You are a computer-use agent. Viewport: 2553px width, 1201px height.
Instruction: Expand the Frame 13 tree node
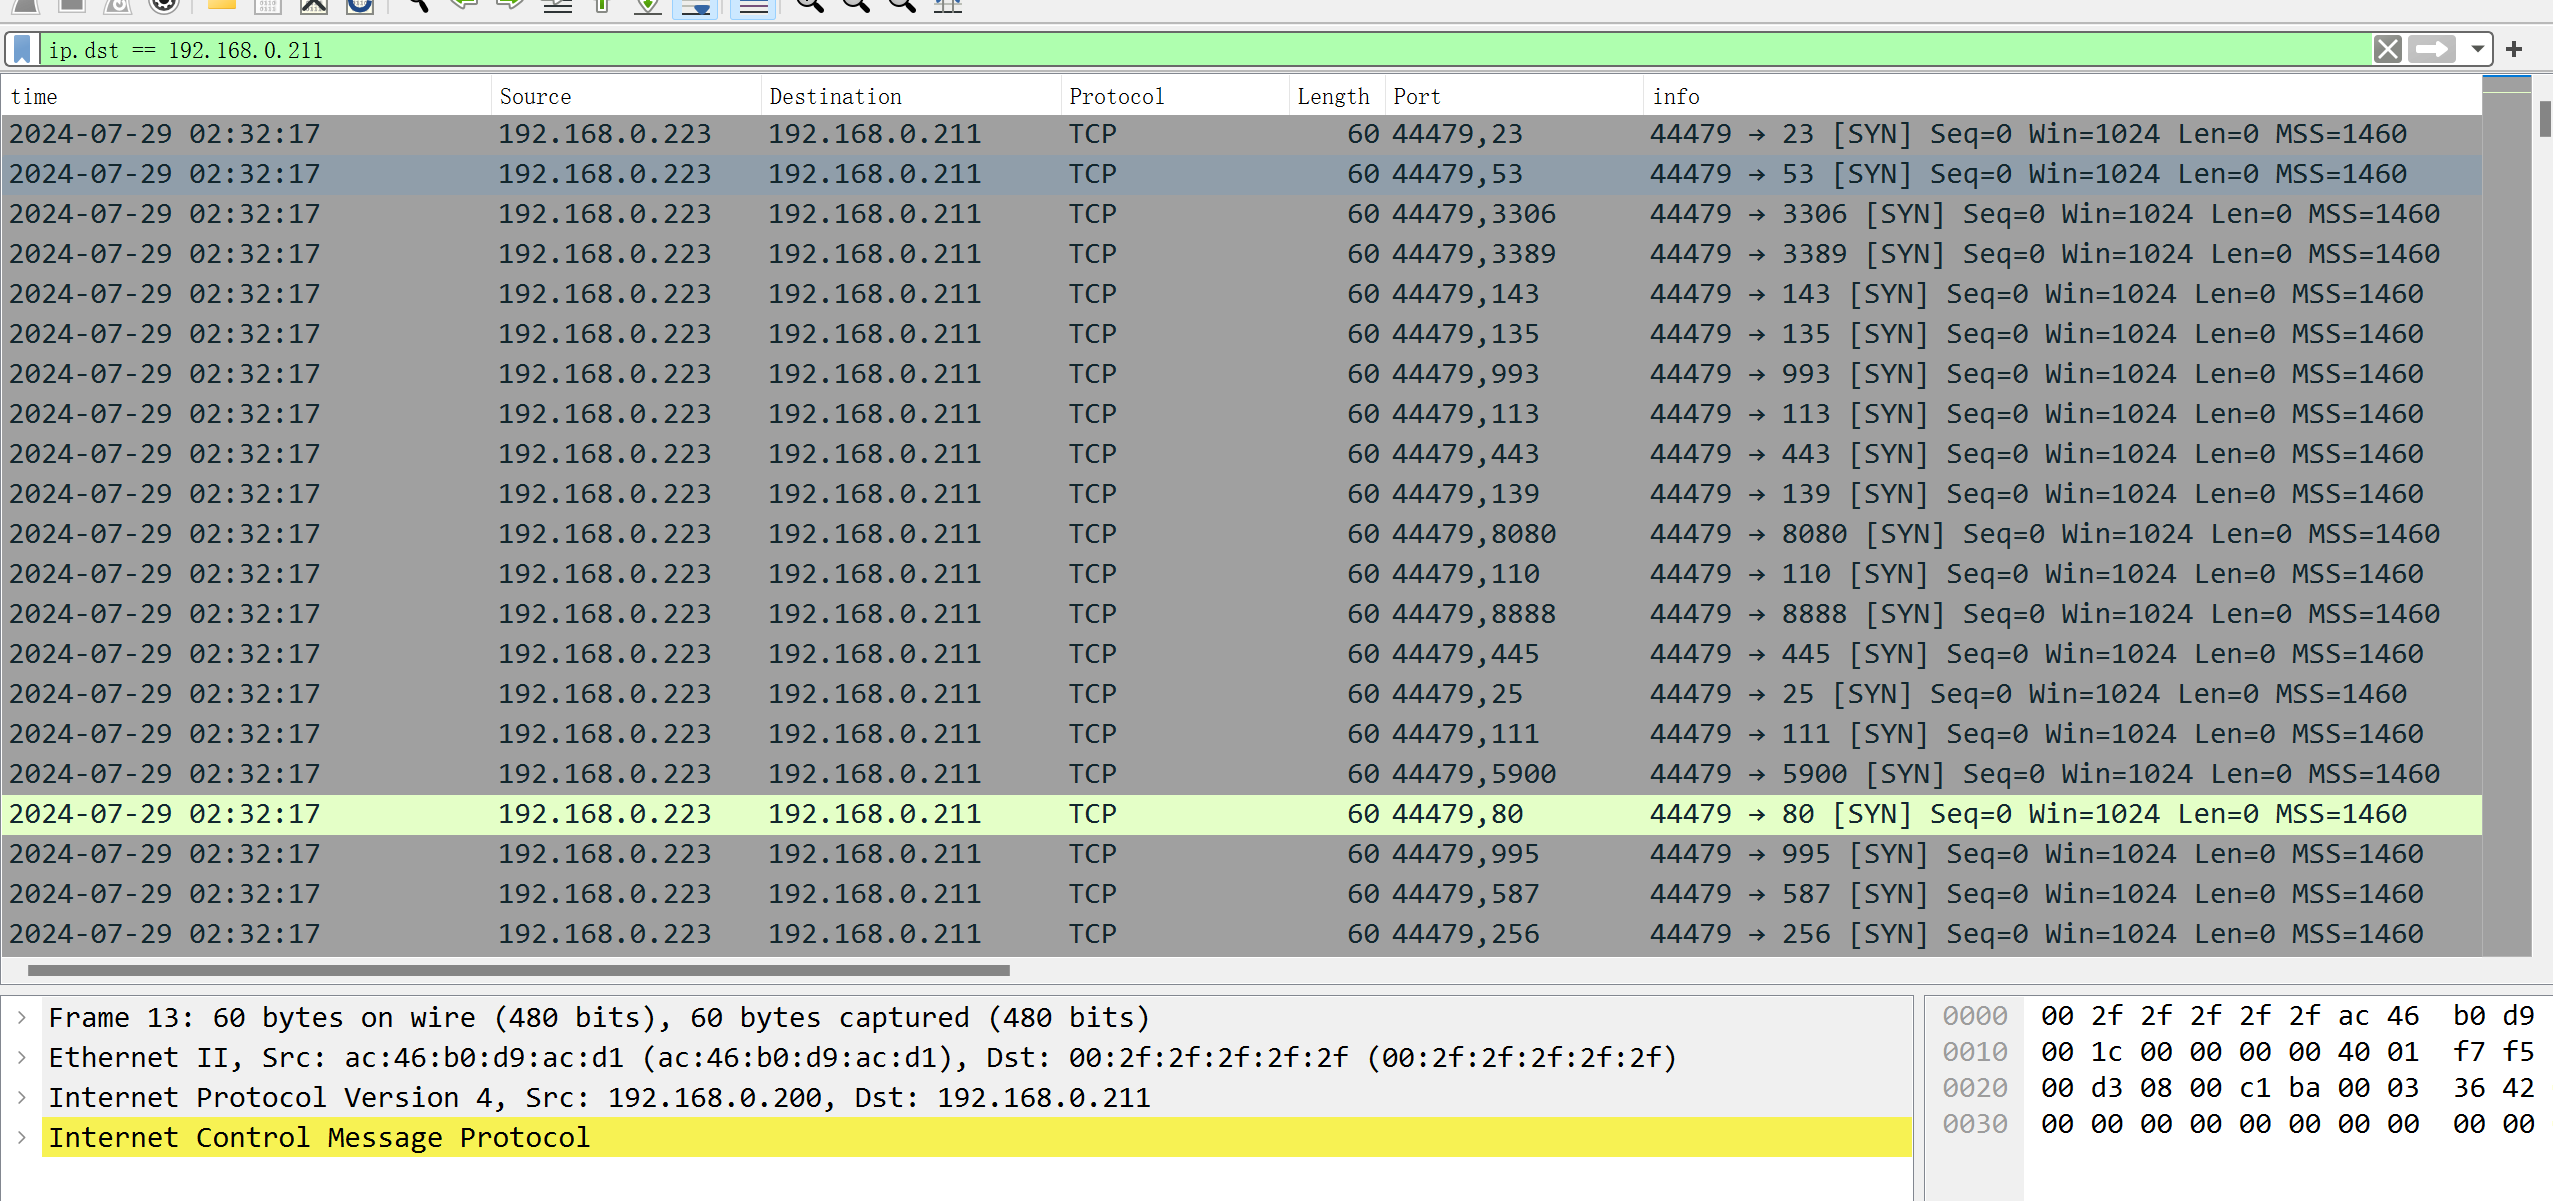coord(22,1017)
